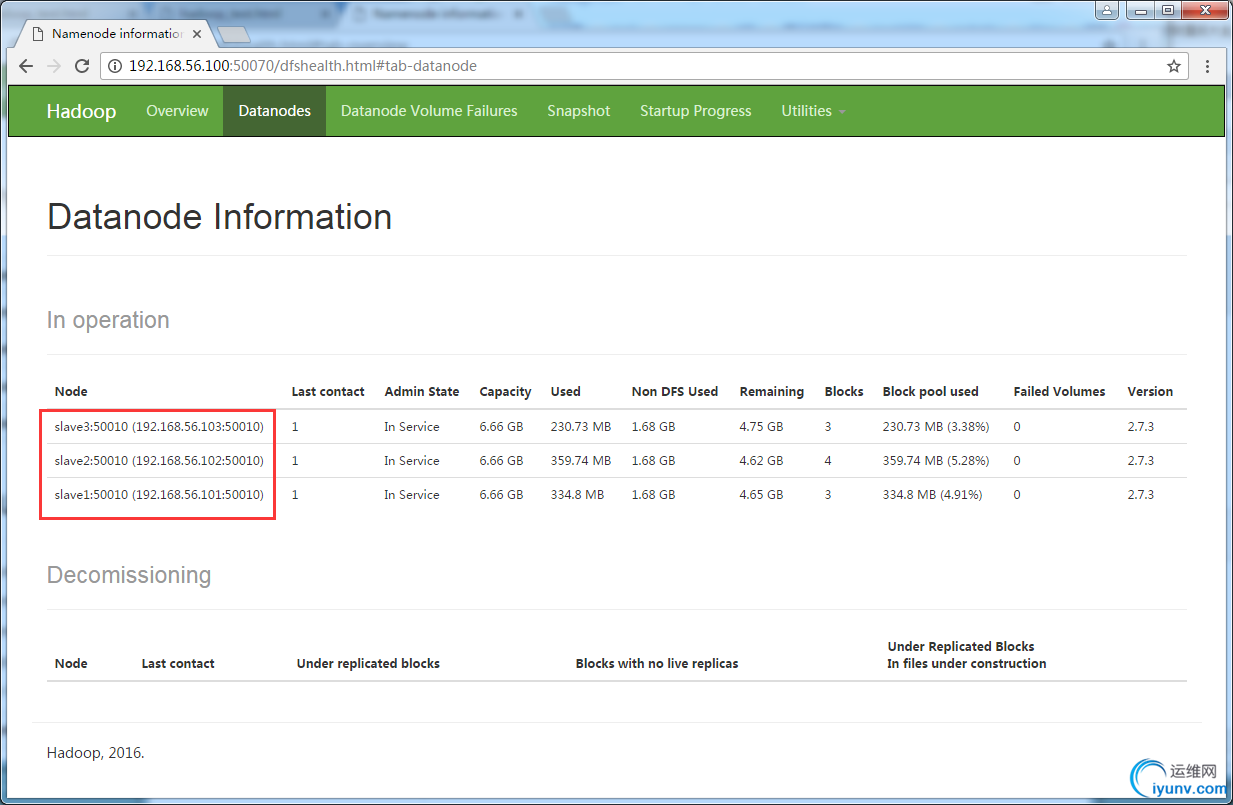Go forward with the browser forward arrow
The image size is (1233, 805).
coord(54,66)
